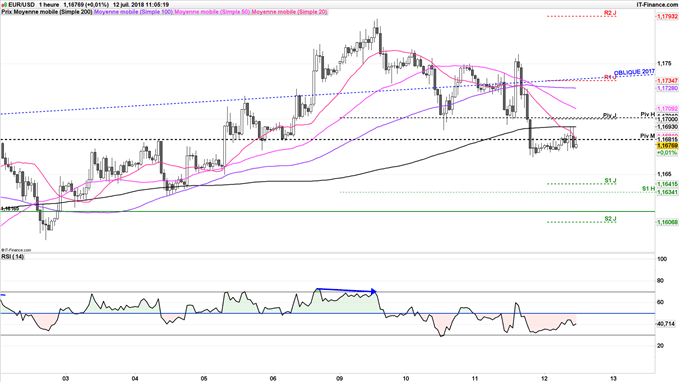
Task: Click the red price tag 1,17932
Action: click(667, 16)
